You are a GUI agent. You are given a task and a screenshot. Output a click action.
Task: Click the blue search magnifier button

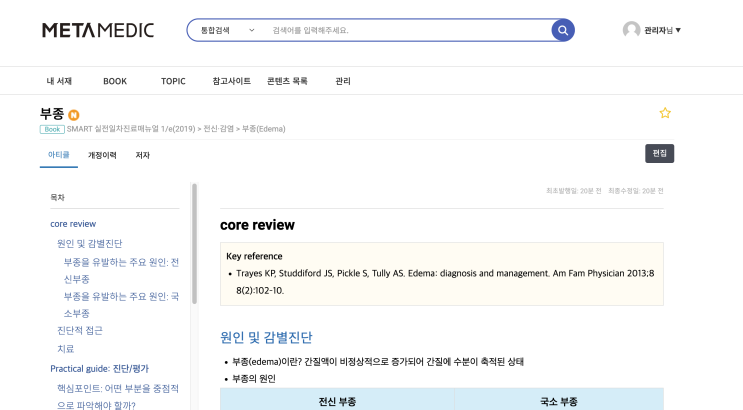(563, 30)
